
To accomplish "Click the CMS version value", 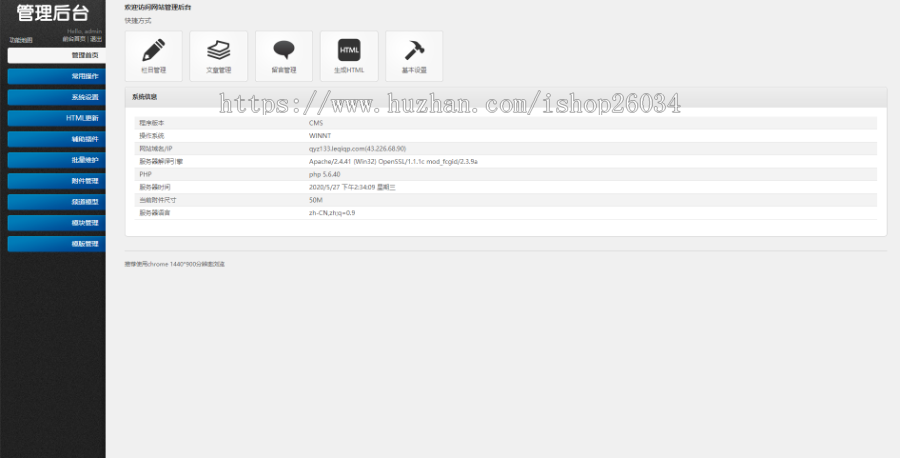I will pyautogui.click(x=316, y=123).
